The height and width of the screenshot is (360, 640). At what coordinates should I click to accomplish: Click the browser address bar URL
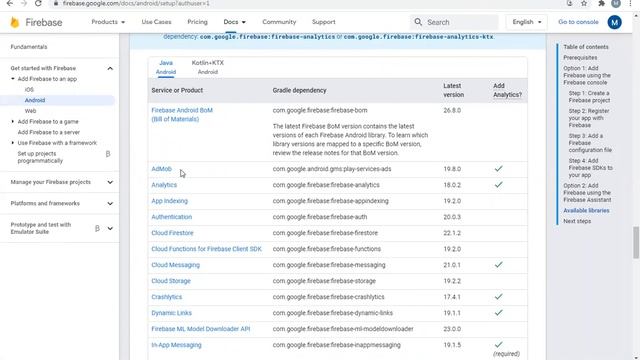(x=136, y=3)
